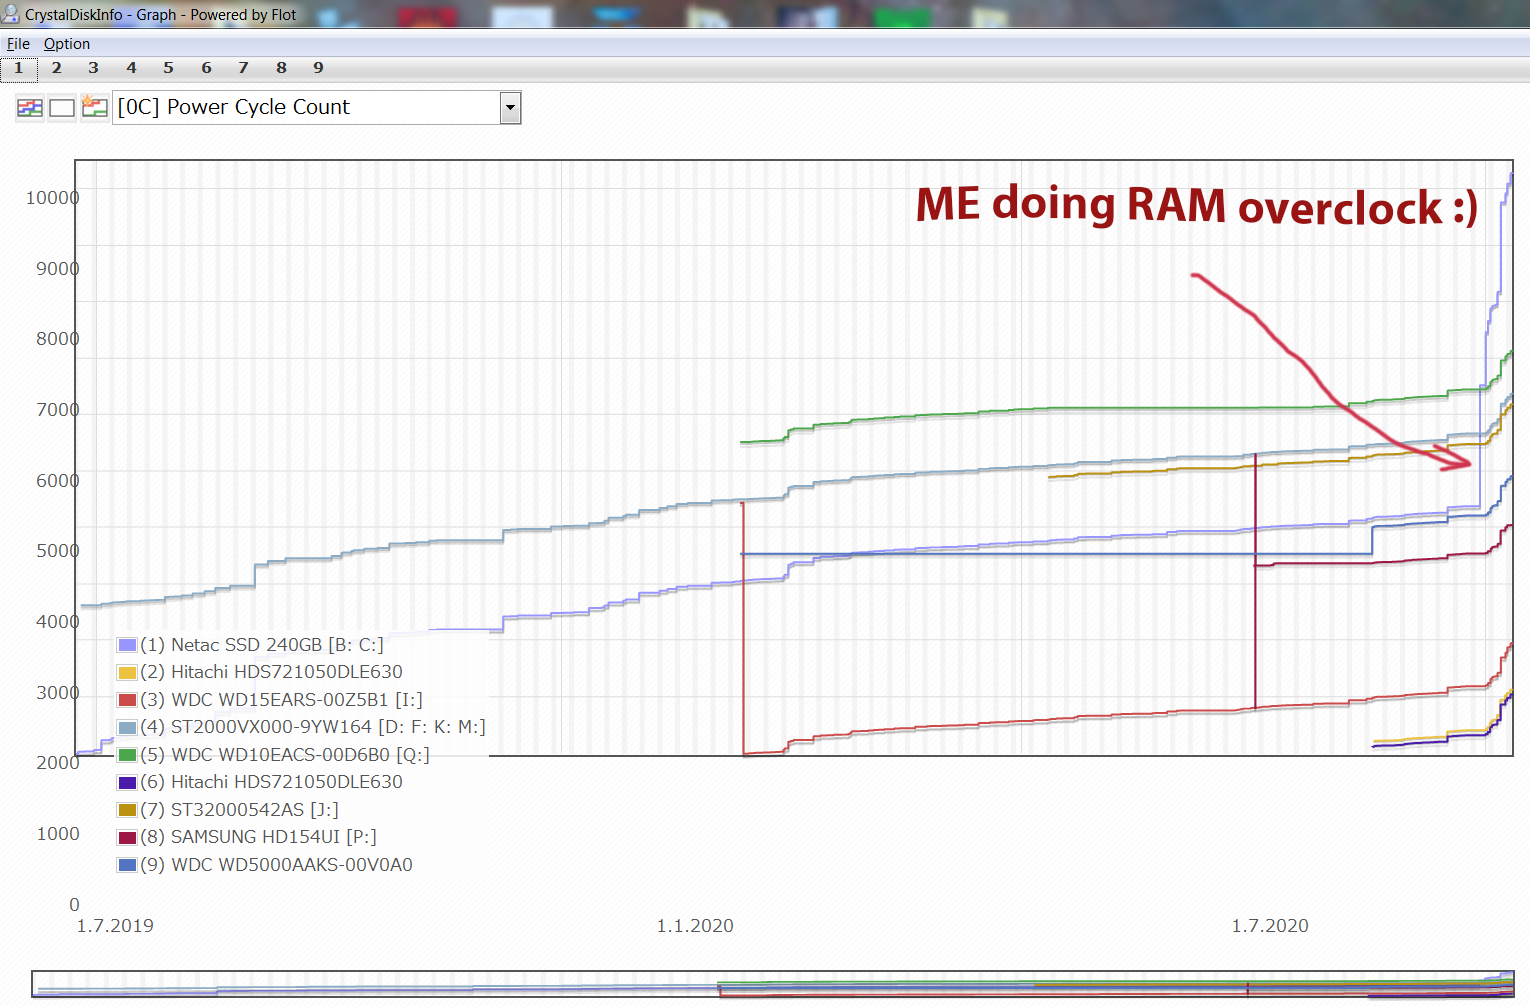Click the Netac SSD 240GB legend color swatch
The height and width of the screenshot is (1006, 1530).
[127, 645]
